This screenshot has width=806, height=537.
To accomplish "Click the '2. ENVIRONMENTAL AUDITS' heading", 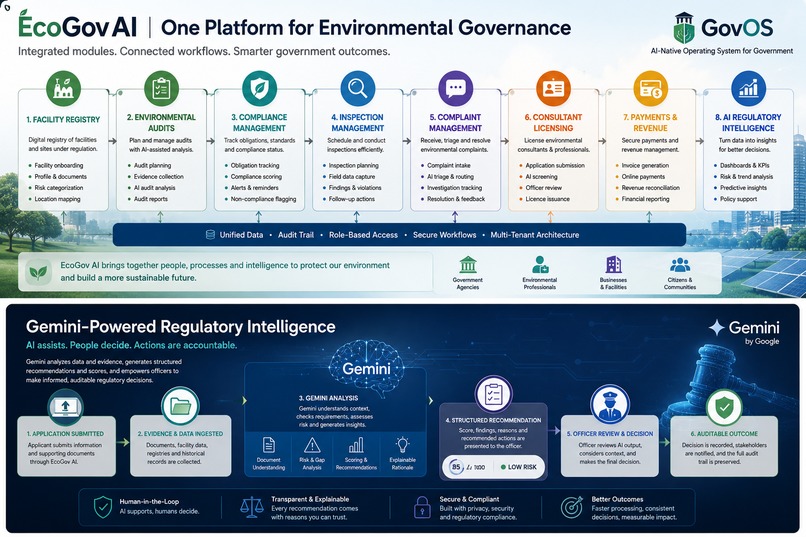I will 161,122.
